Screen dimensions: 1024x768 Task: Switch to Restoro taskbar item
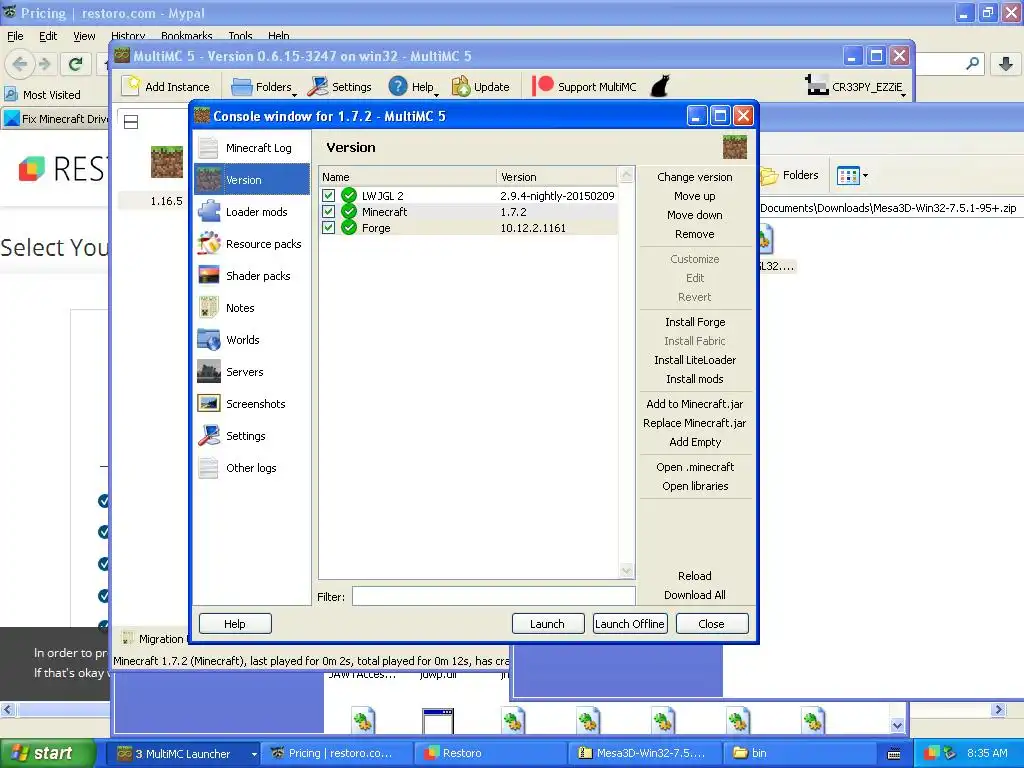coord(492,753)
